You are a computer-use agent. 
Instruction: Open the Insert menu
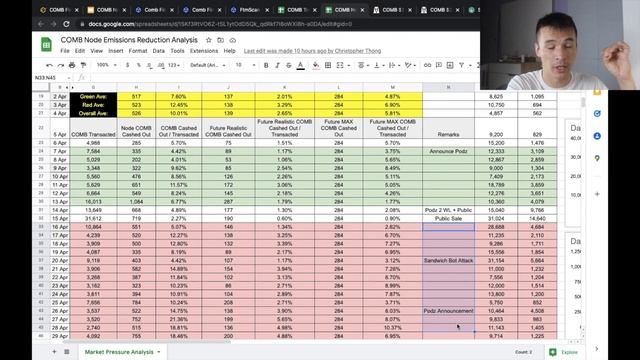coord(116,51)
